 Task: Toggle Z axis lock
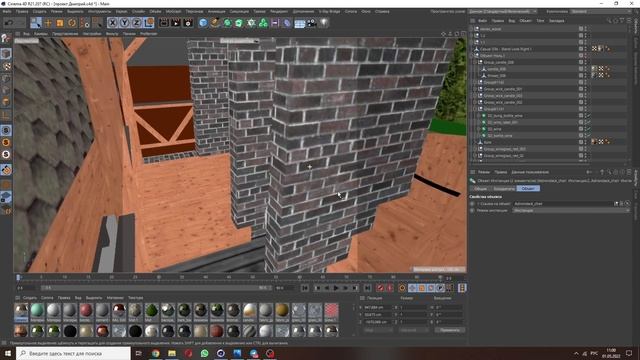tap(137, 22)
